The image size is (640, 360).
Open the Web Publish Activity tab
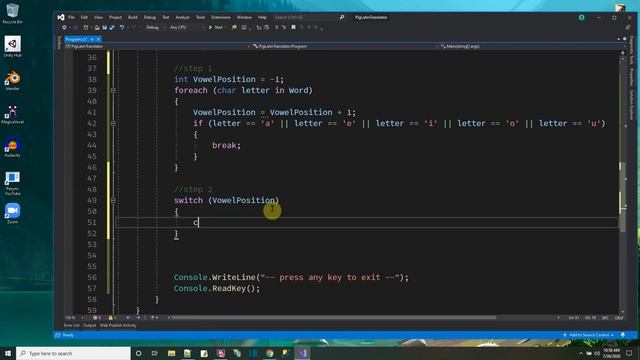coord(118,325)
